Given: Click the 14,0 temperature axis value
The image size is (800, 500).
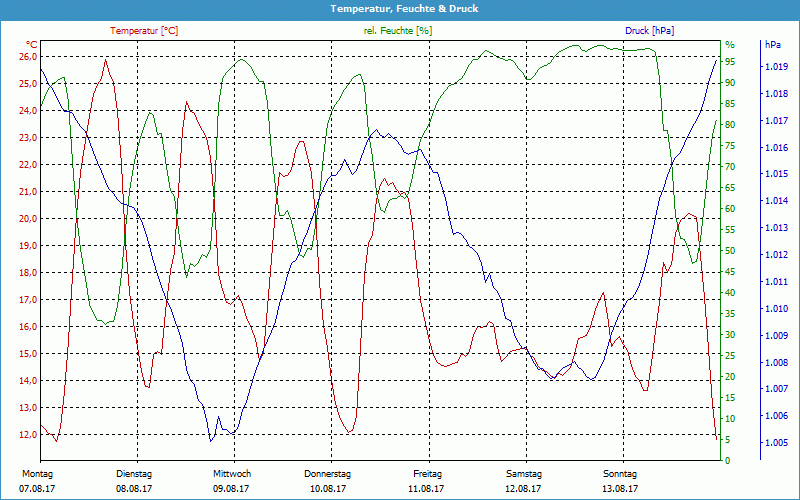Looking at the screenshot, I should (x=28, y=381).
